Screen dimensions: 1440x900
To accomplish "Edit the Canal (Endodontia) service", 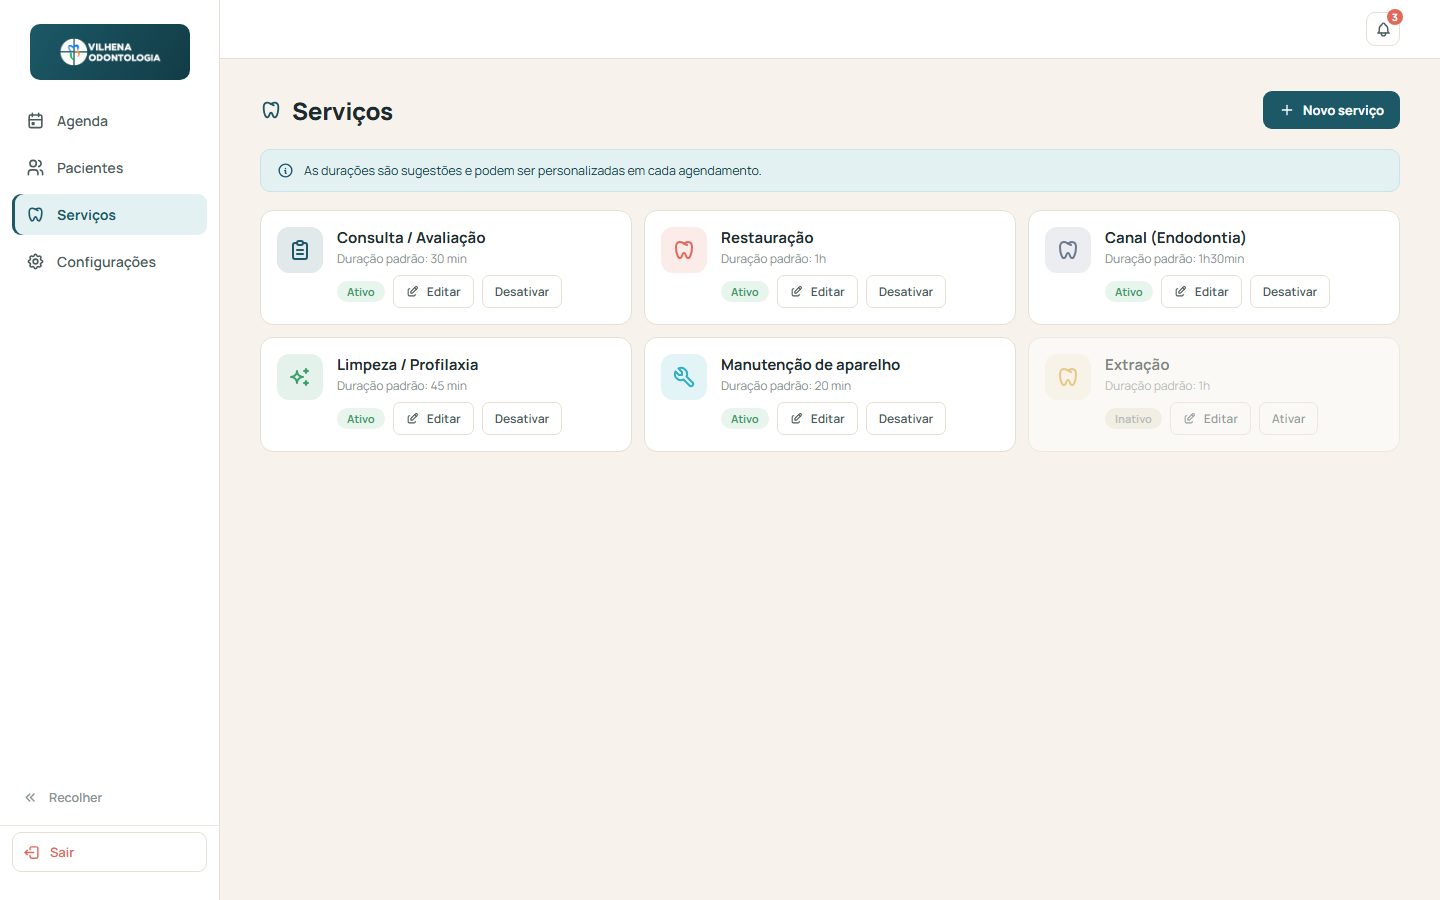I will pos(1201,292).
